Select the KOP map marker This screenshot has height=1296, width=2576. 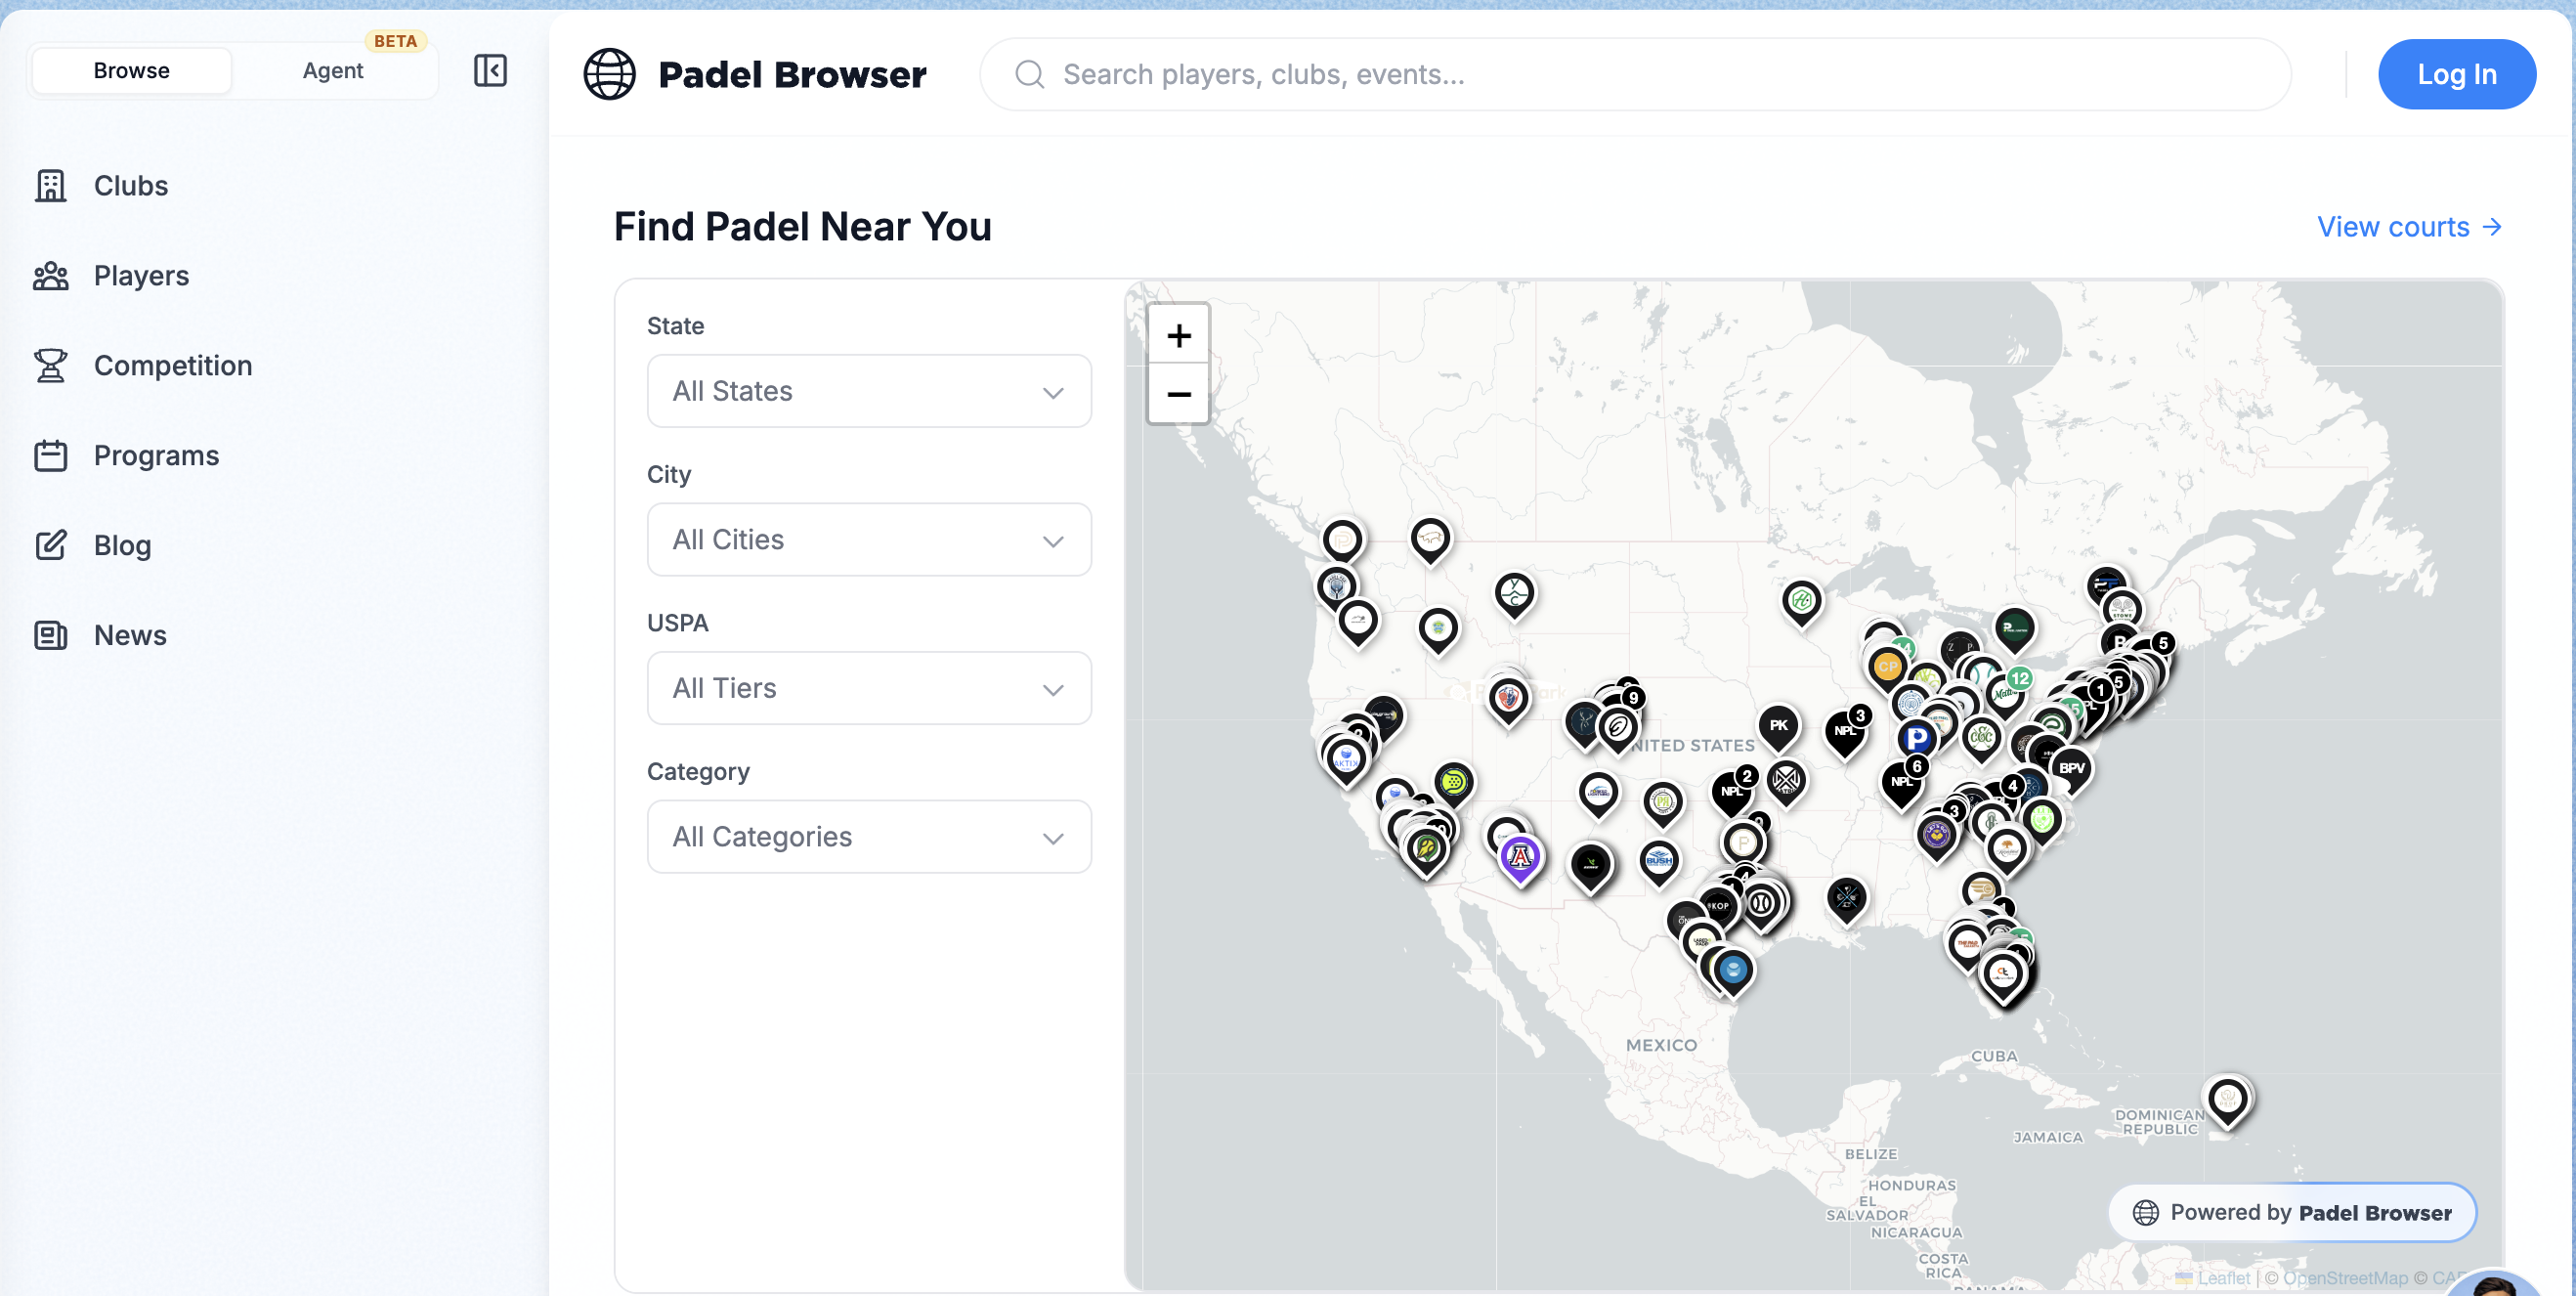(x=1718, y=909)
